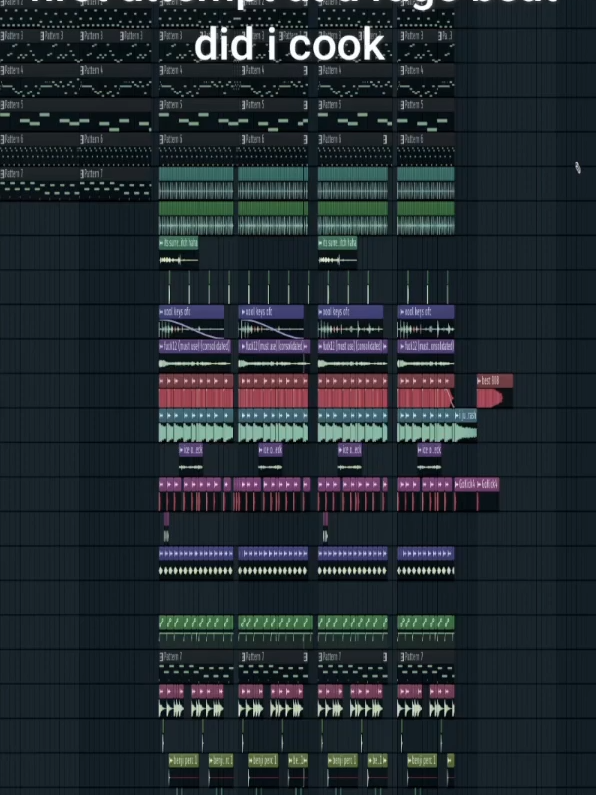Click the Pattern 7 icon in the leftmost top lane
This screenshot has width=596, height=795.
tap(3, 174)
